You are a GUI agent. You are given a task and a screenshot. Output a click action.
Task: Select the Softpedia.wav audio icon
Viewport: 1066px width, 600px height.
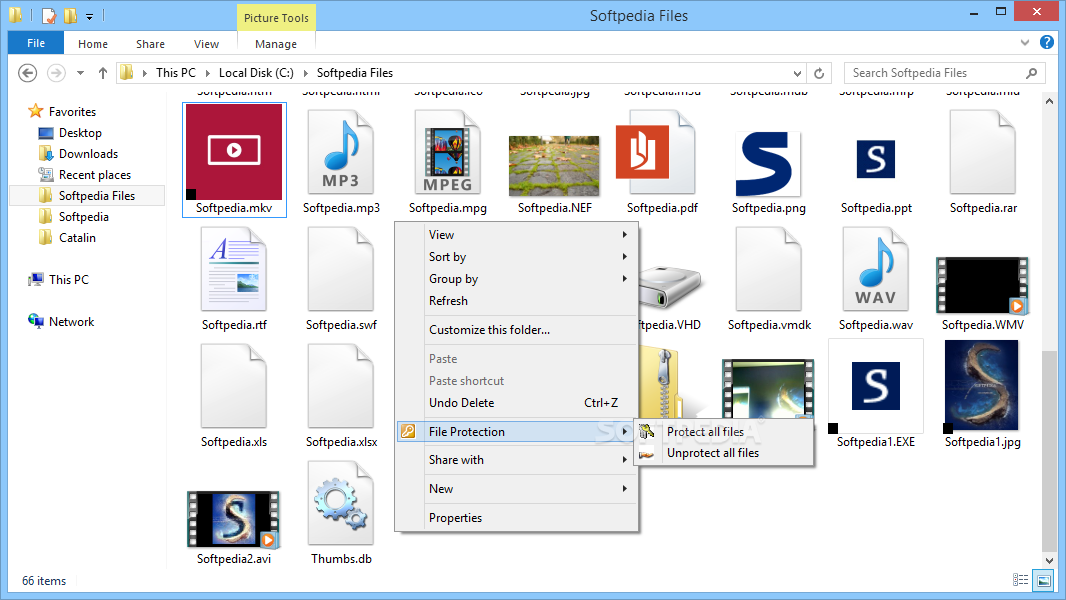click(876, 270)
